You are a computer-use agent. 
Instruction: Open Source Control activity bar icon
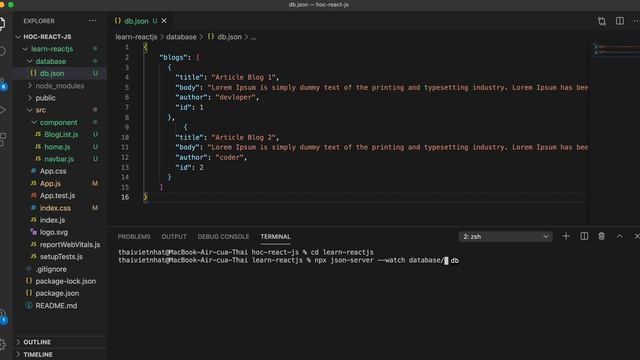tap(3, 83)
